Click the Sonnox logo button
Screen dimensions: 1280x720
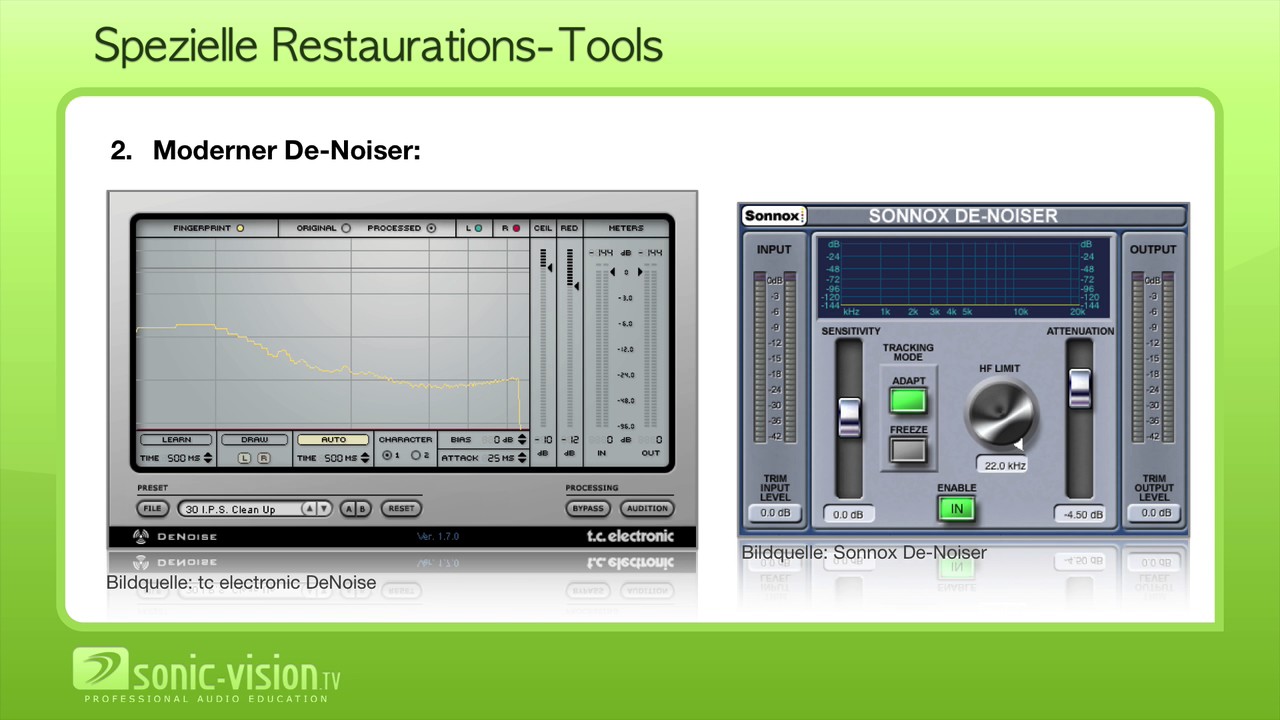[774, 216]
